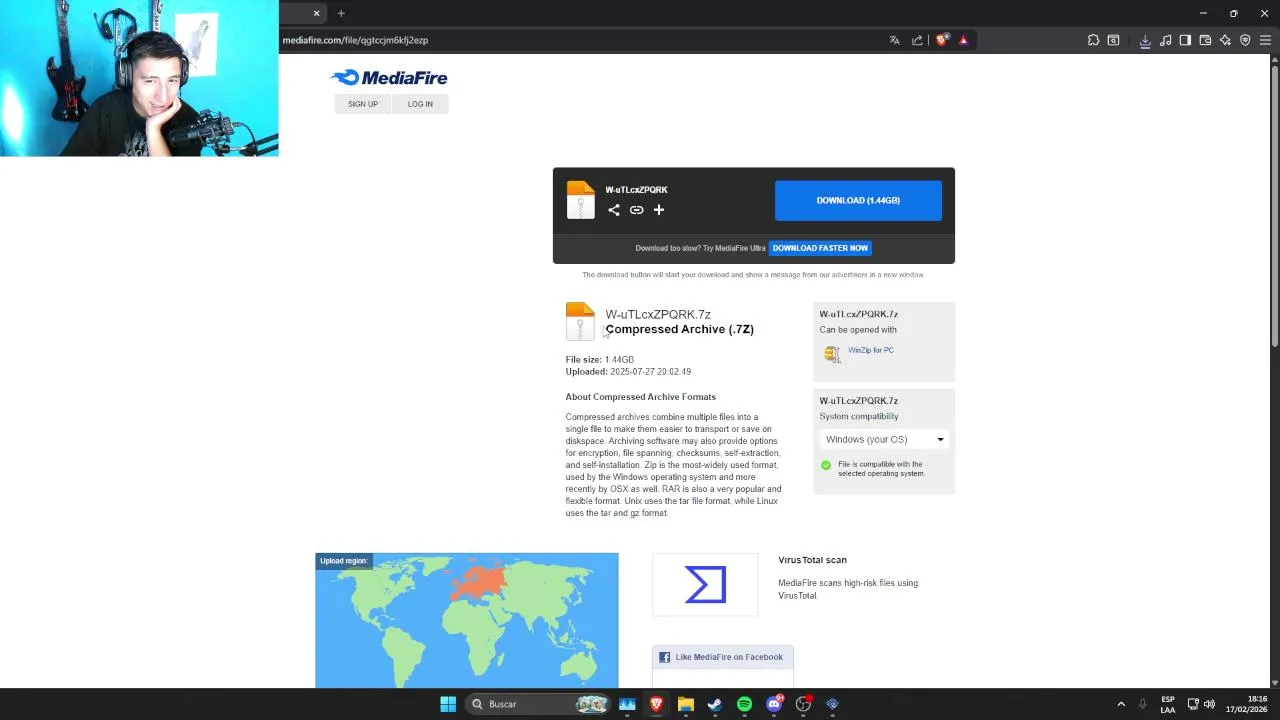Open the browser extensions puzzle icon
The height and width of the screenshot is (720, 1280).
[1093, 40]
